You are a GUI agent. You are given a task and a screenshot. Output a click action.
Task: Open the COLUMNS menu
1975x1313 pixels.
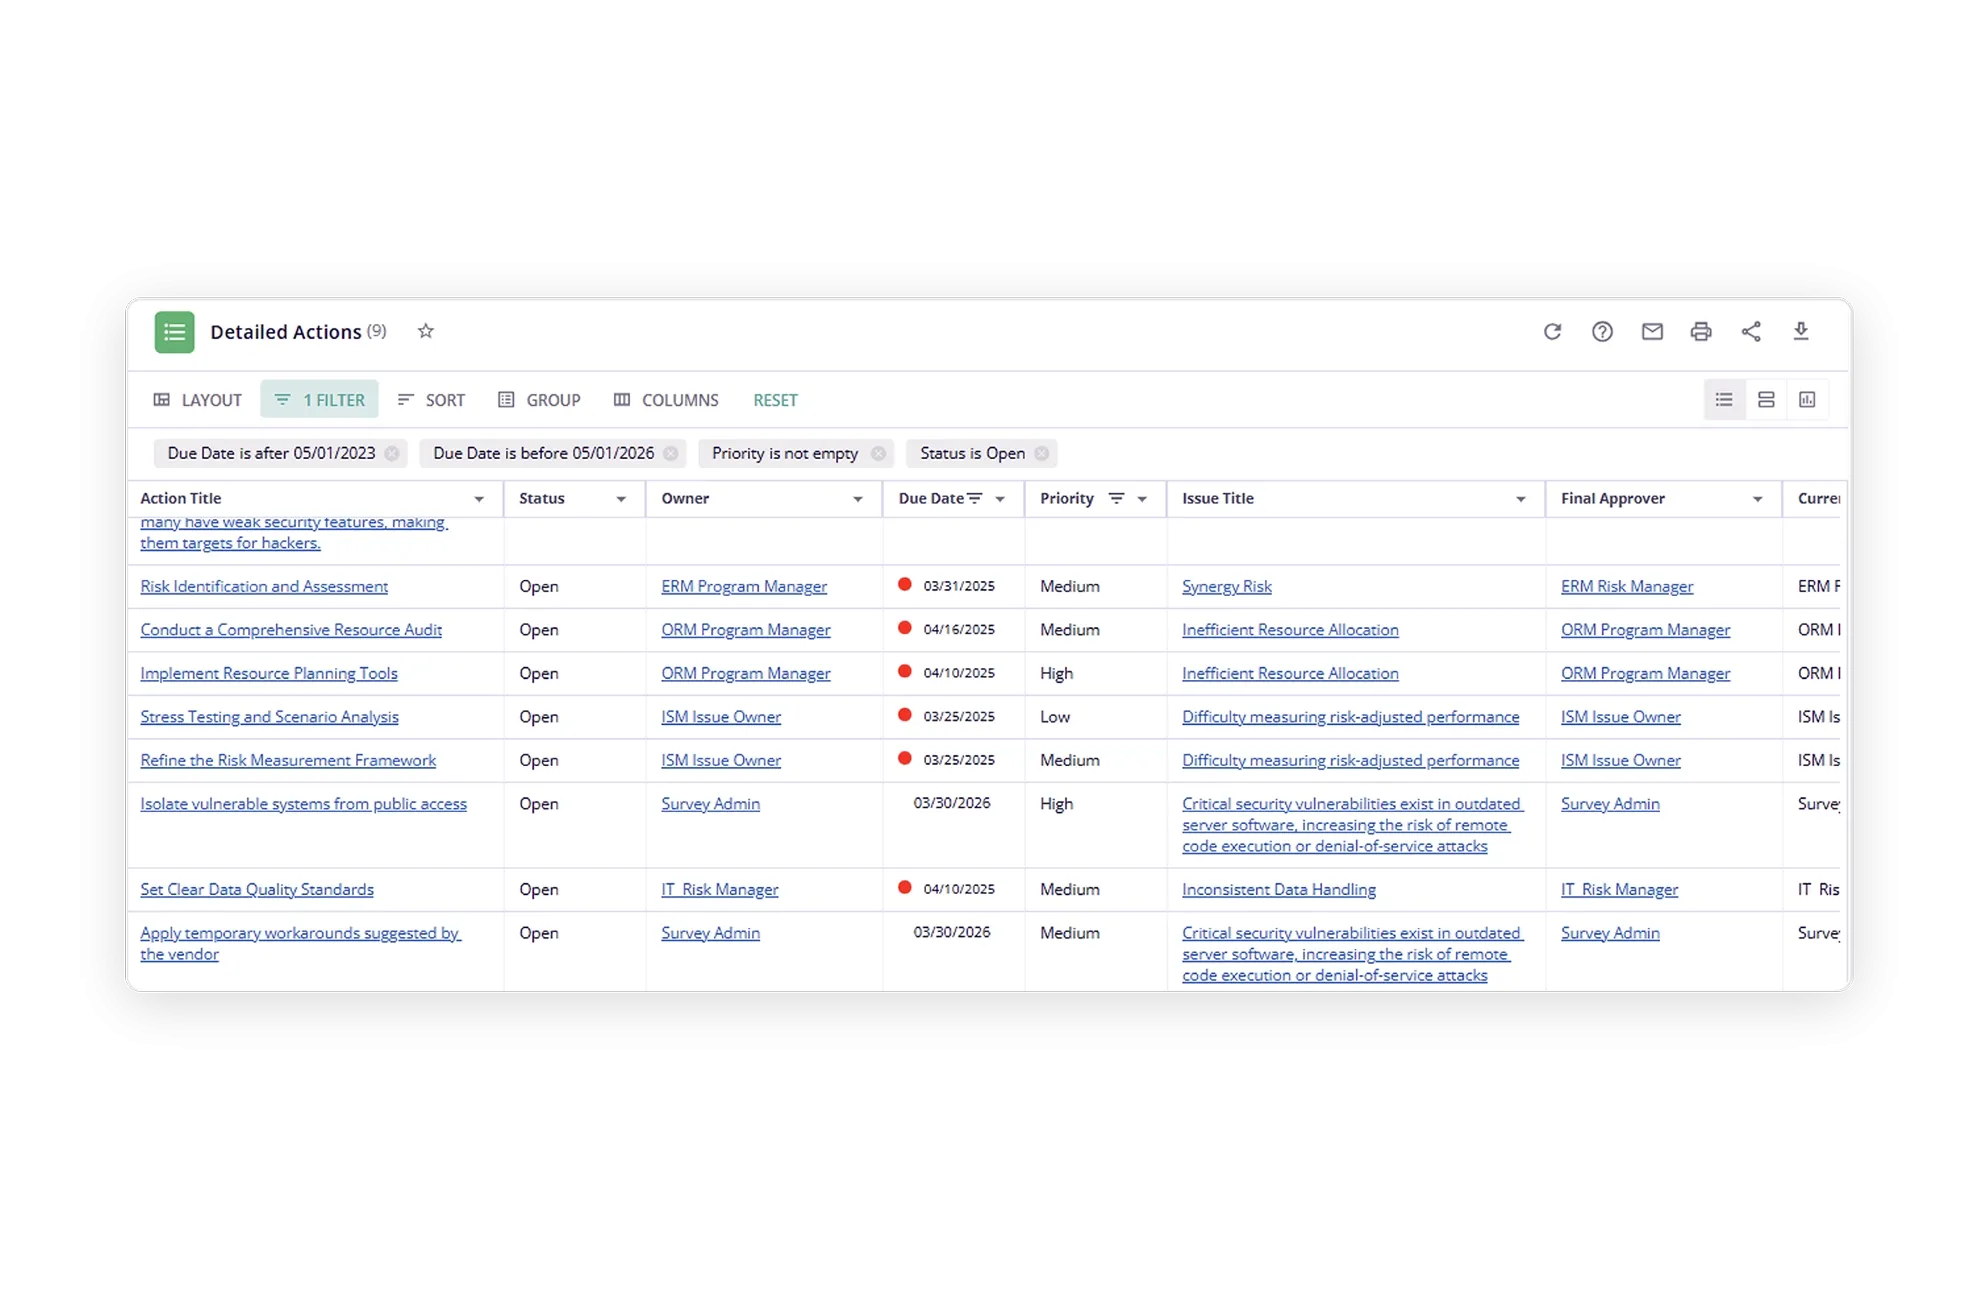pos(666,400)
